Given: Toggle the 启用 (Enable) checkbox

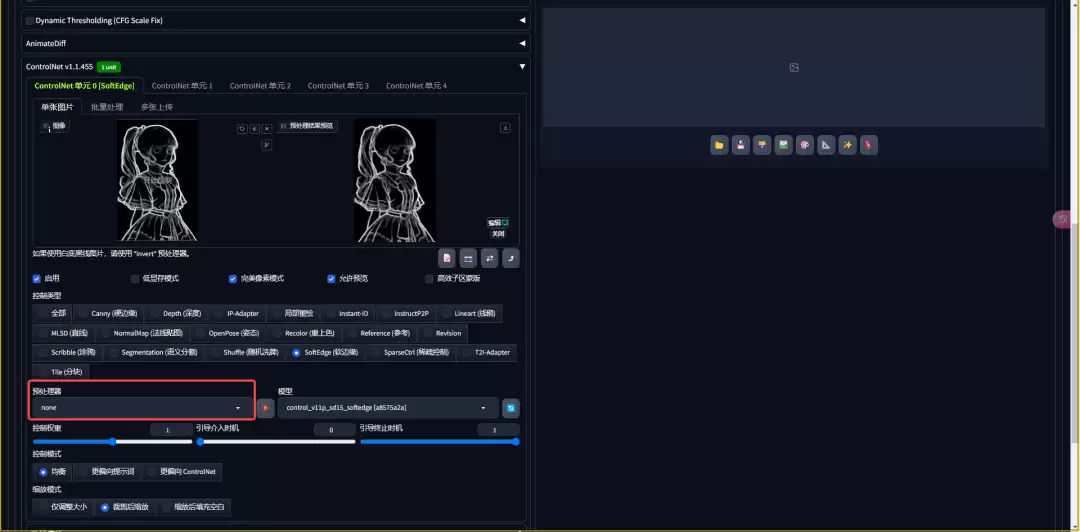Looking at the screenshot, I should 37,279.
